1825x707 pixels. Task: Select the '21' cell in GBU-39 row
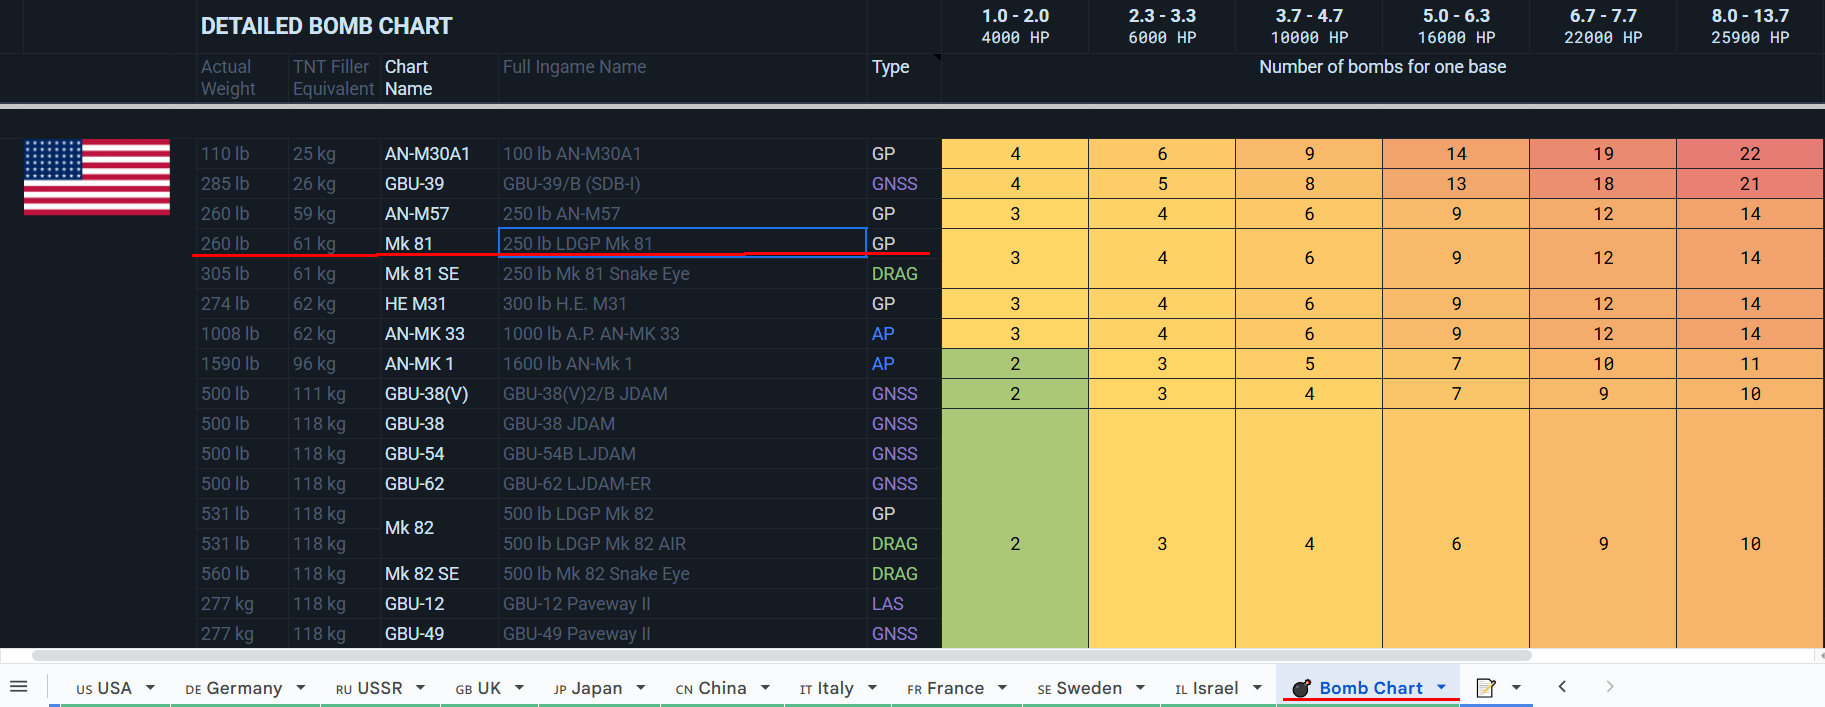[1750, 184]
